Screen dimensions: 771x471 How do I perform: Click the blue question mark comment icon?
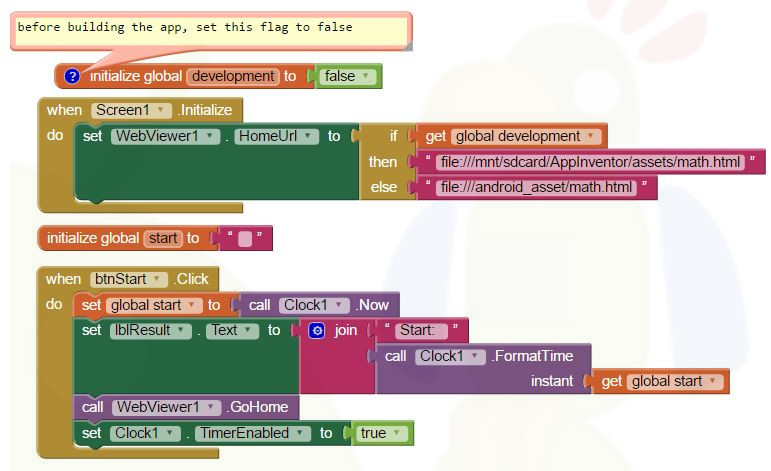[x=72, y=76]
